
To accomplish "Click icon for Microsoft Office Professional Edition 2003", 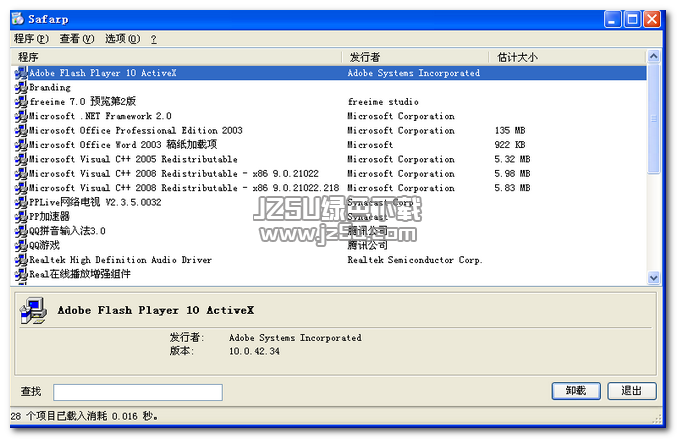I will pos(21,130).
